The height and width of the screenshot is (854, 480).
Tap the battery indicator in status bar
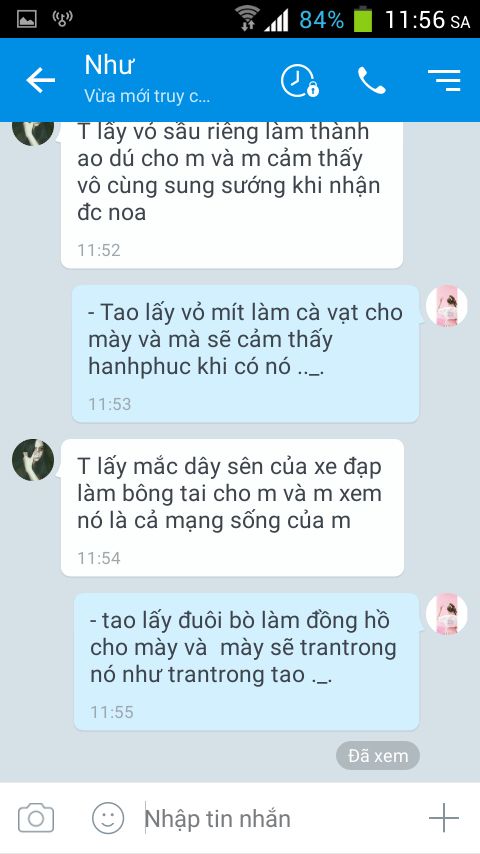click(362, 19)
